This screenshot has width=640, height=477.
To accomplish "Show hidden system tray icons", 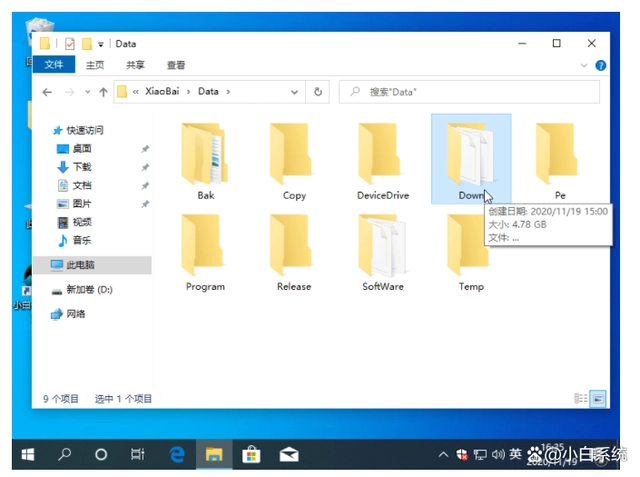I will pos(443,454).
